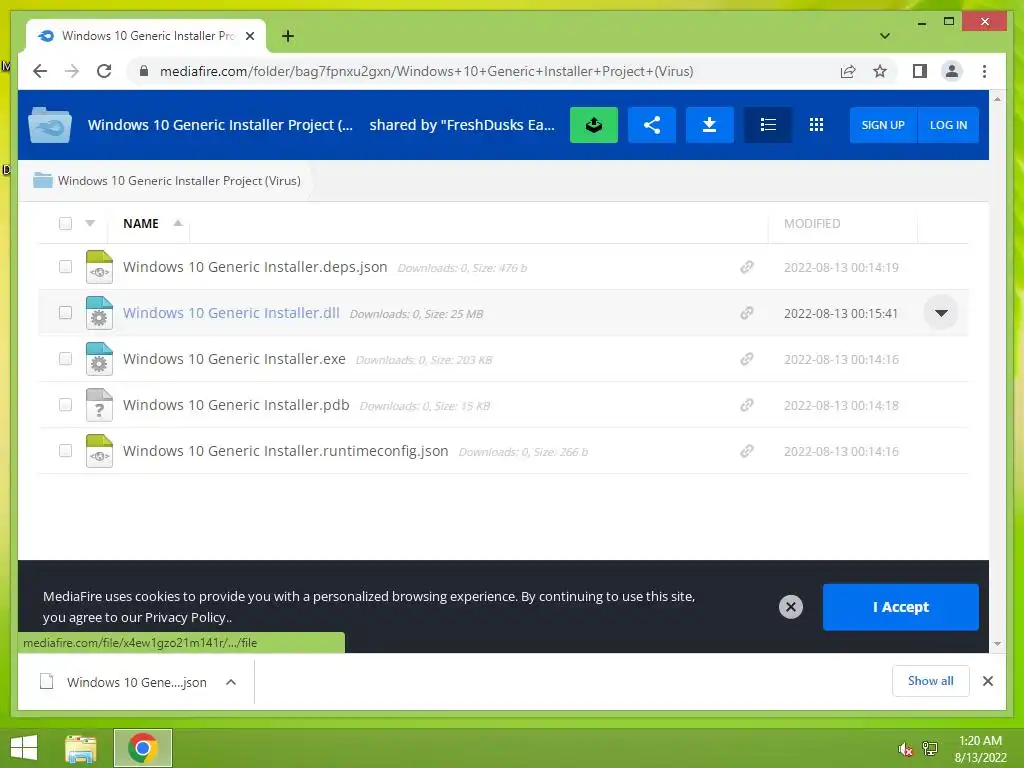Expand options arrow for Installer.dll row
1024x768 pixels.
(x=941, y=313)
